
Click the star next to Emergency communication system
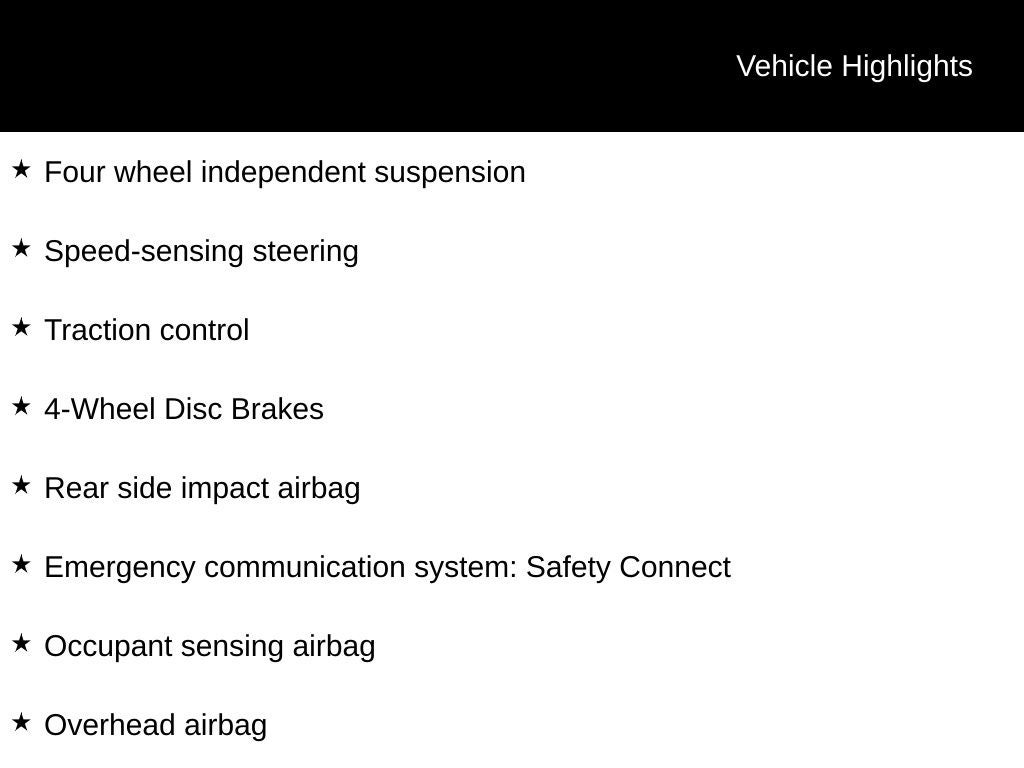coord(21,565)
